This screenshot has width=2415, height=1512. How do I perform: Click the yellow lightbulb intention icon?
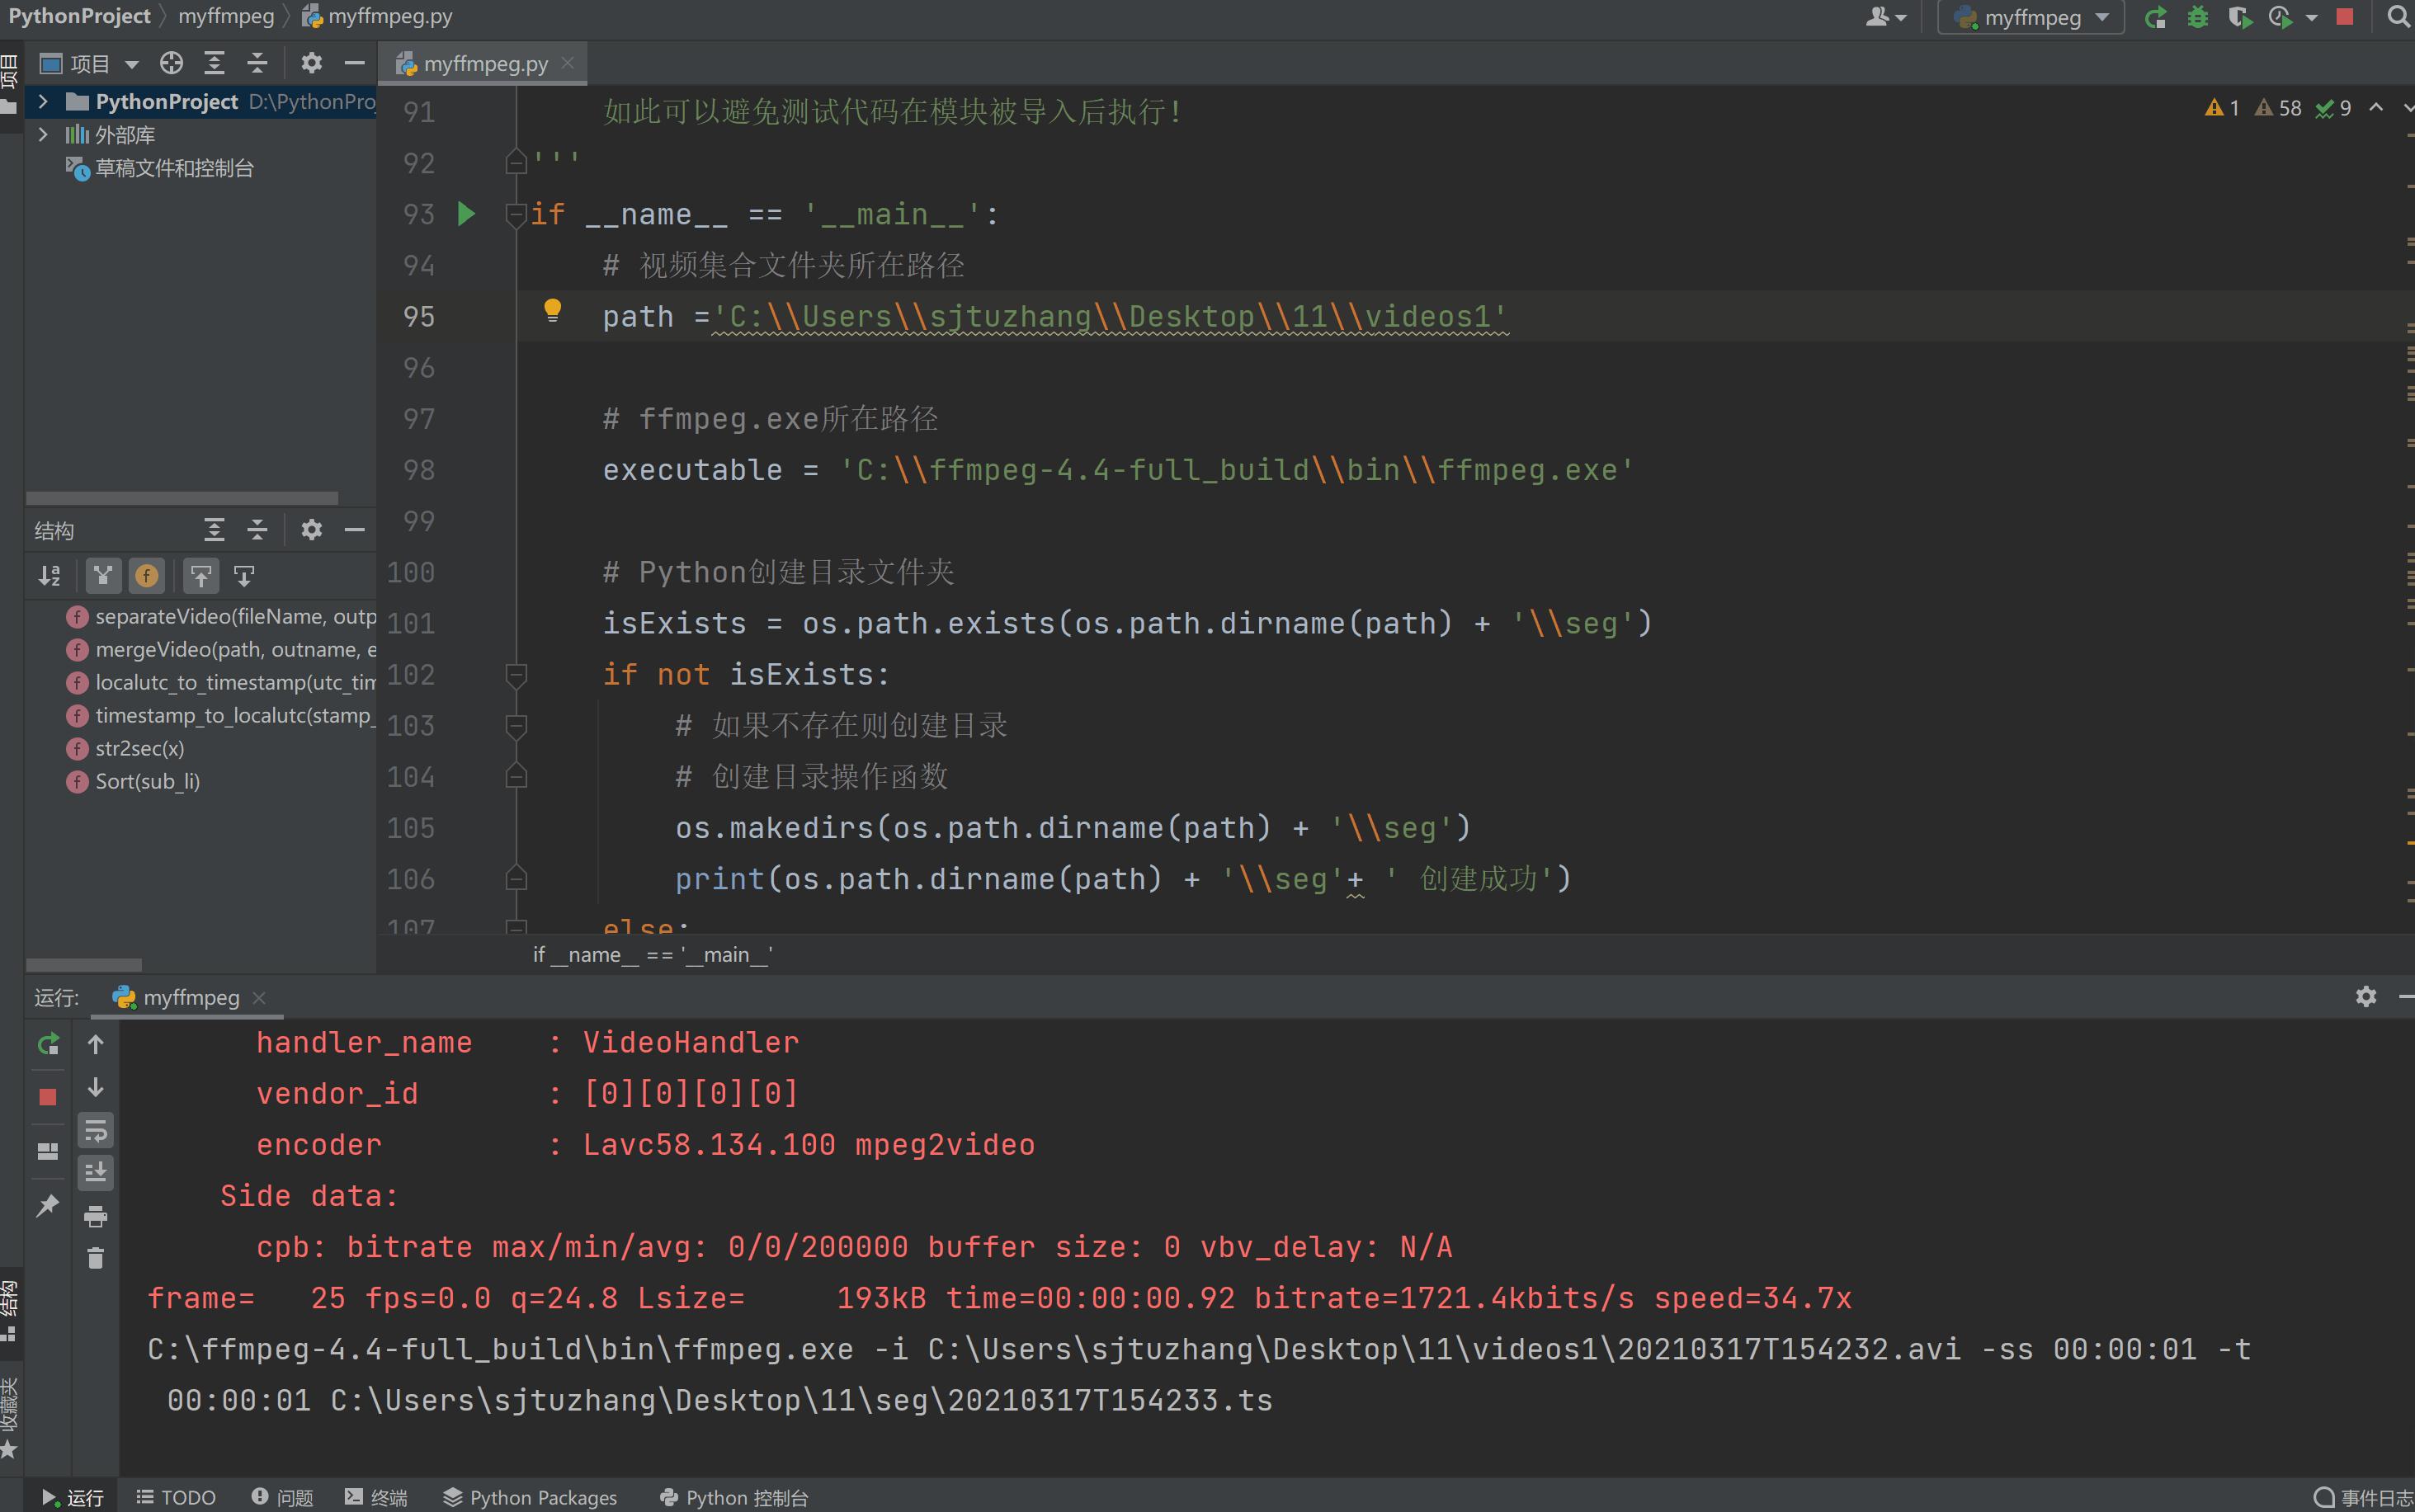[x=552, y=310]
